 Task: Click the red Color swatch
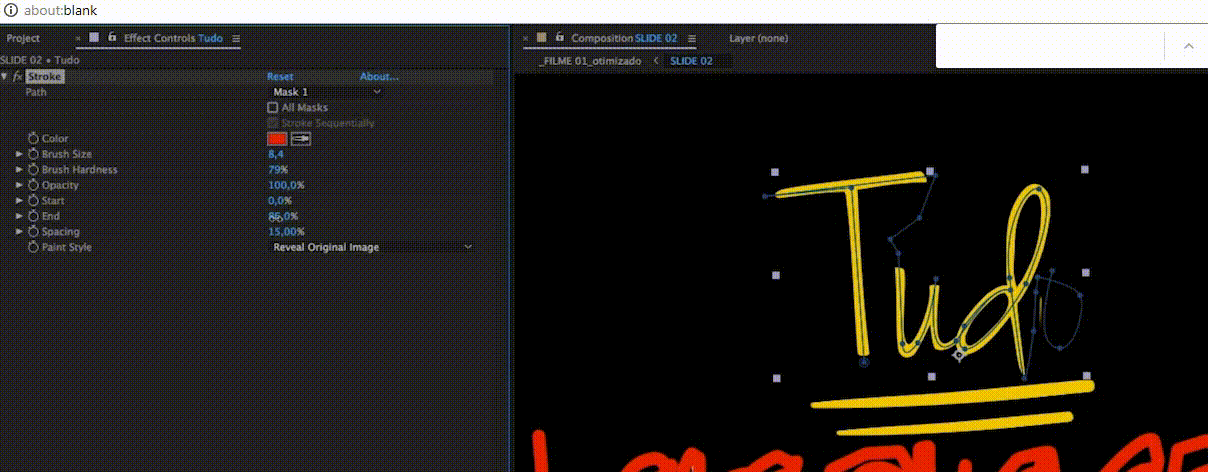pyautogui.click(x=277, y=139)
